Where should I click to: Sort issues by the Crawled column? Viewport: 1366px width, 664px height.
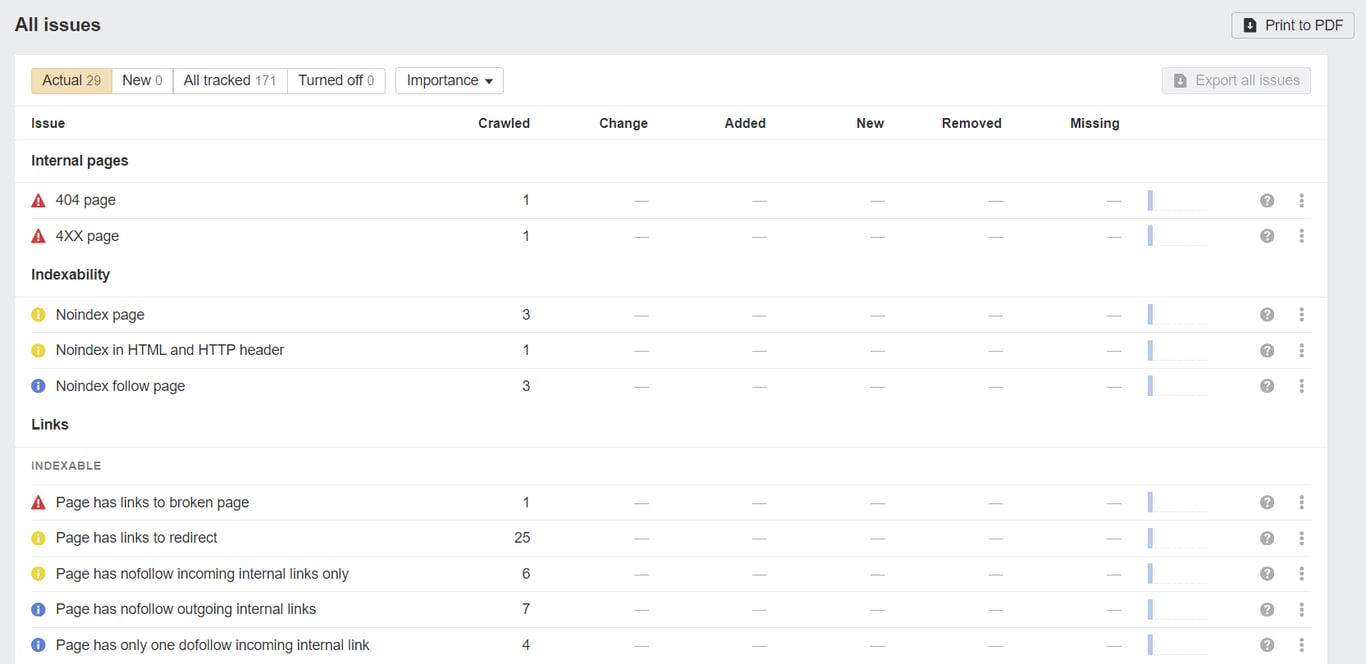(503, 123)
